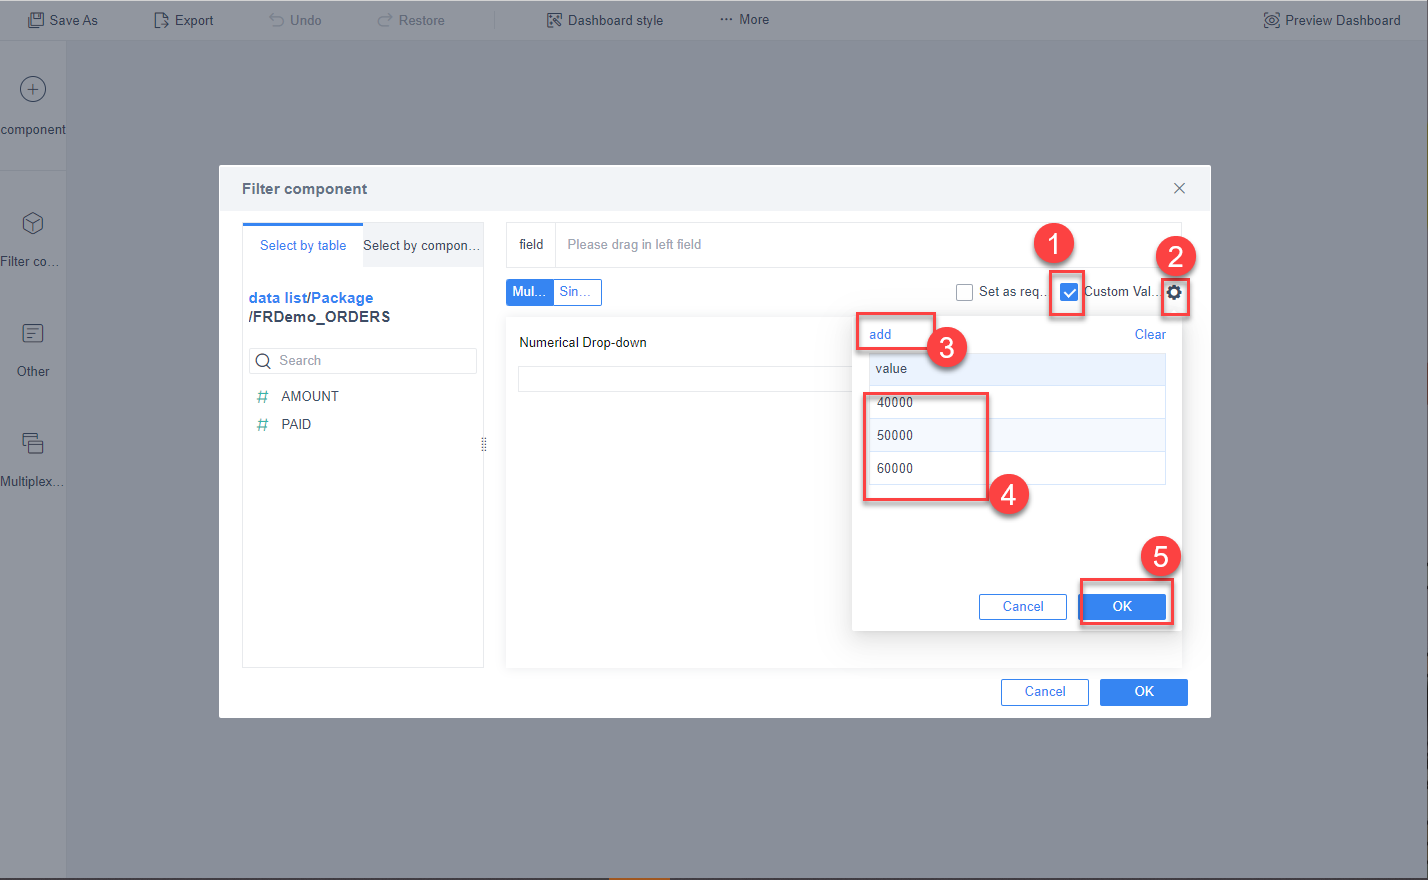The width and height of the screenshot is (1428, 880).
Task: Click the add link in value list
Action: pyautogui.click(x=879, y=334)
